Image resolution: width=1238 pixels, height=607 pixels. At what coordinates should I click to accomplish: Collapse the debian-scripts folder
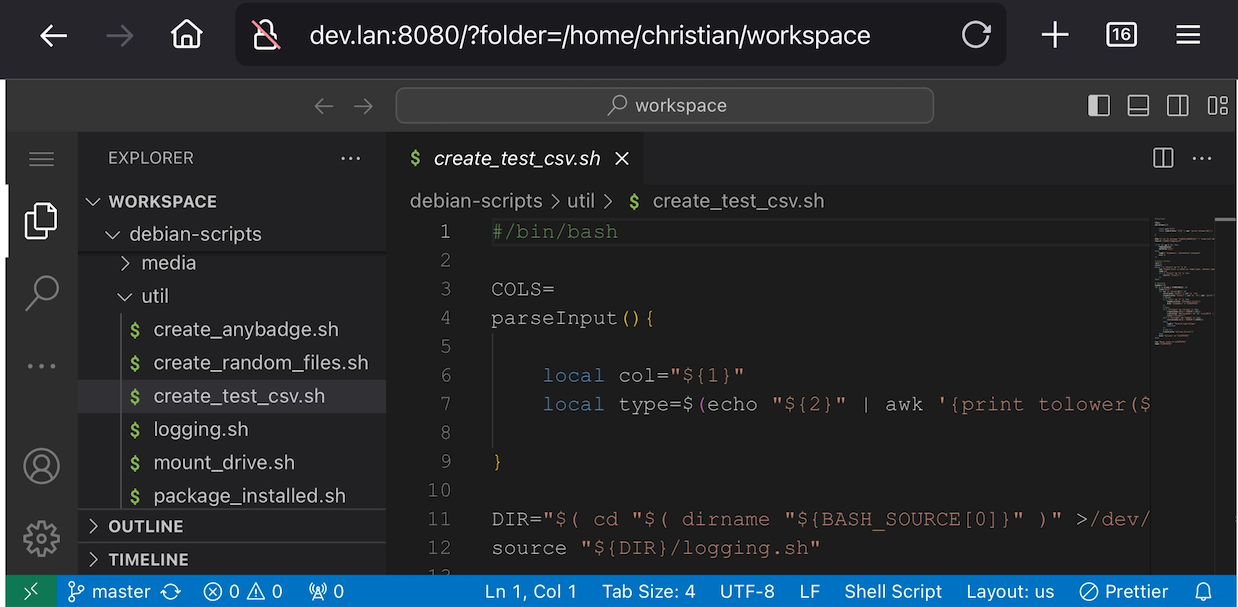(x=232, y=234)
